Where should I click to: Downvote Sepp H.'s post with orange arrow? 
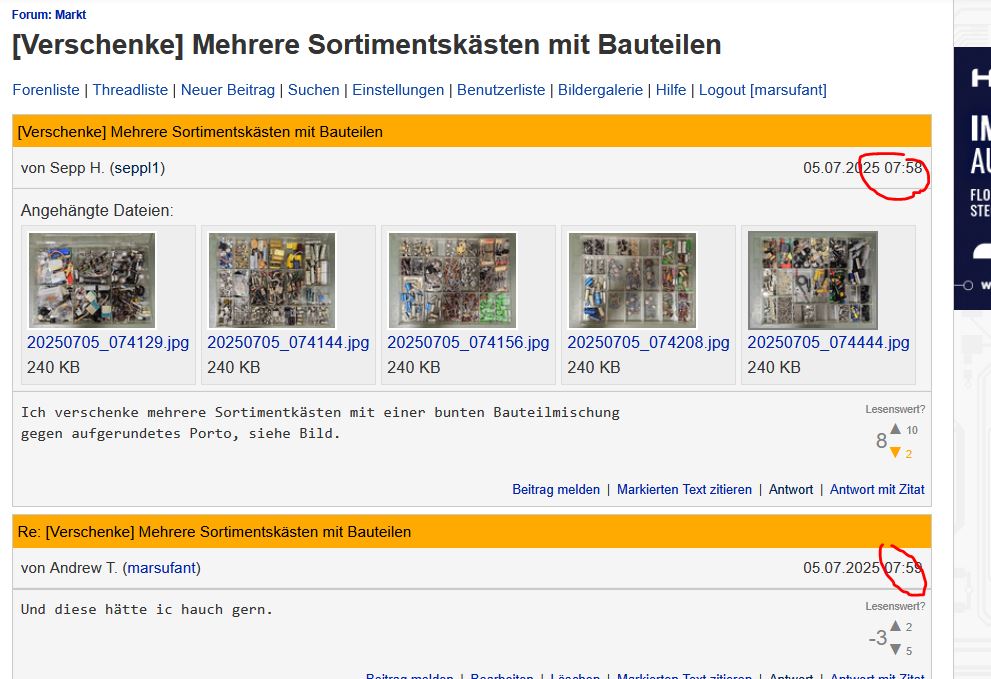tap(895, 453)
